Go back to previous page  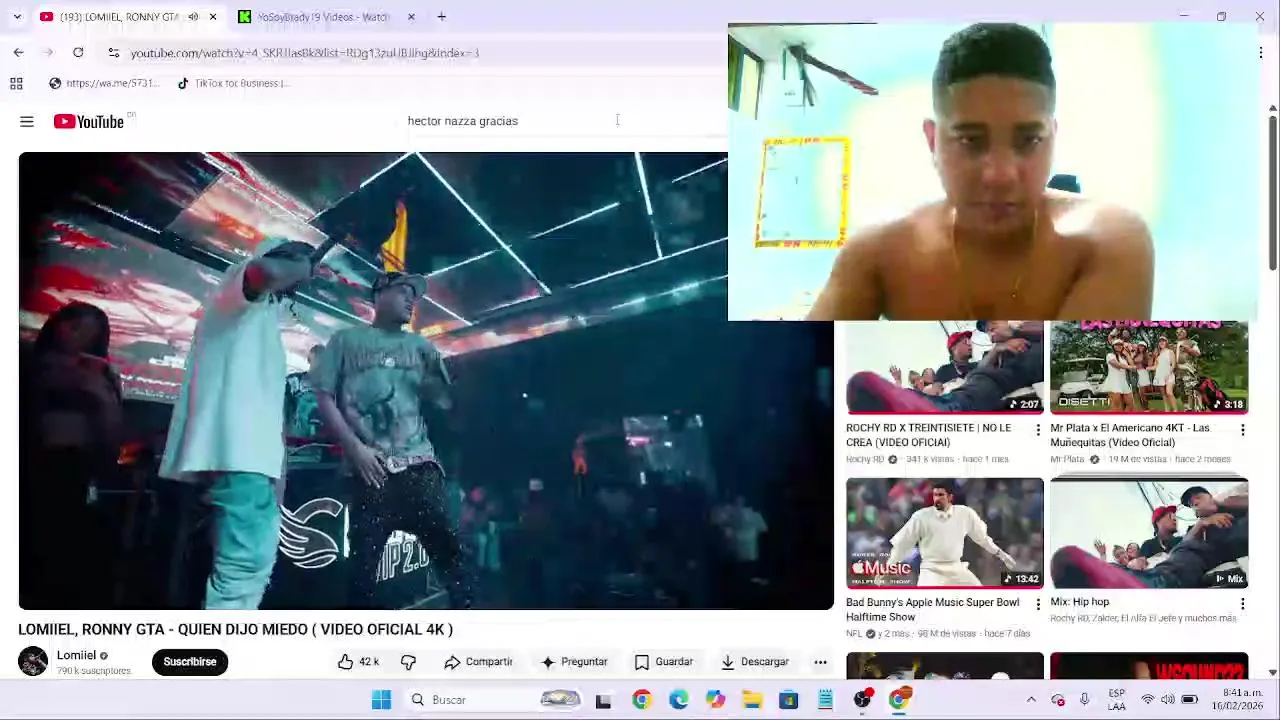coord(18,52)
